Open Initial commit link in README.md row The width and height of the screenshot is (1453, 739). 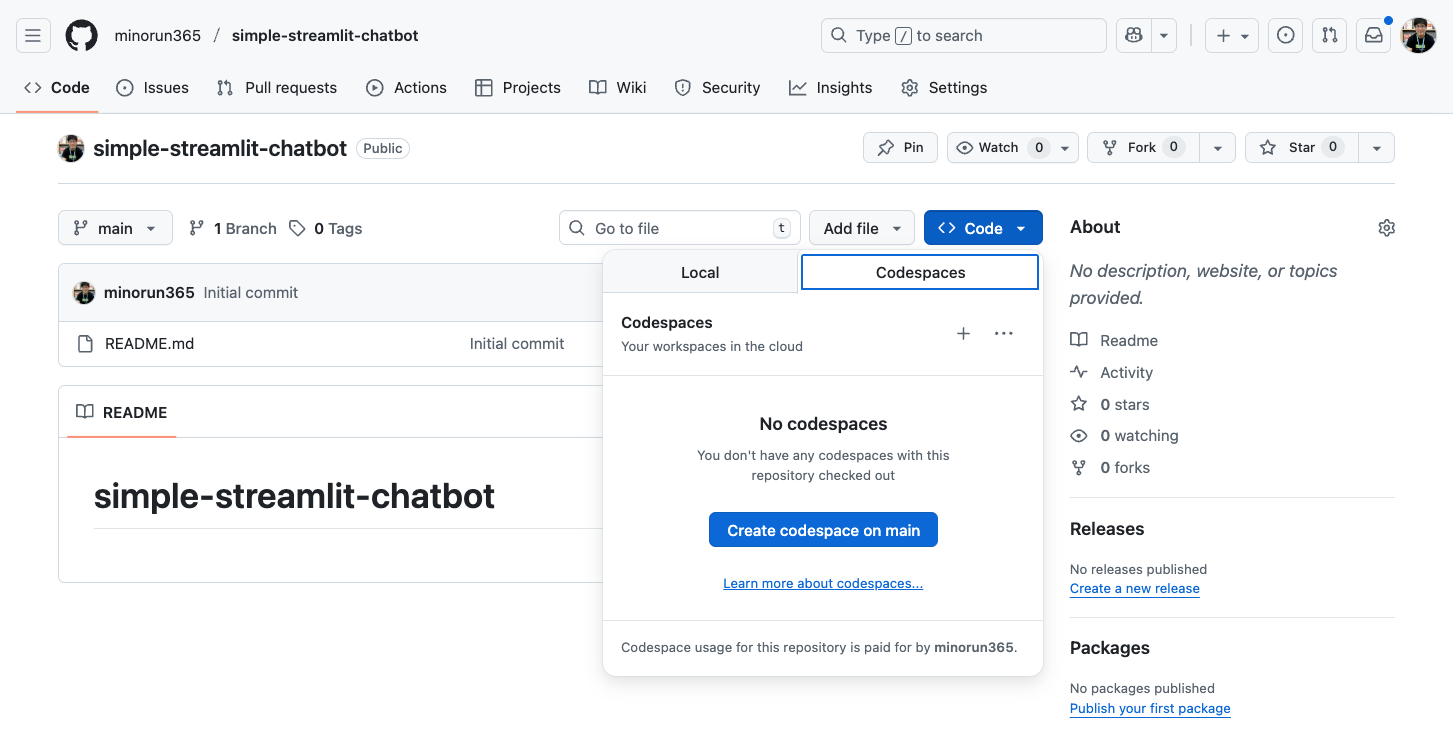tap(517, 344)
